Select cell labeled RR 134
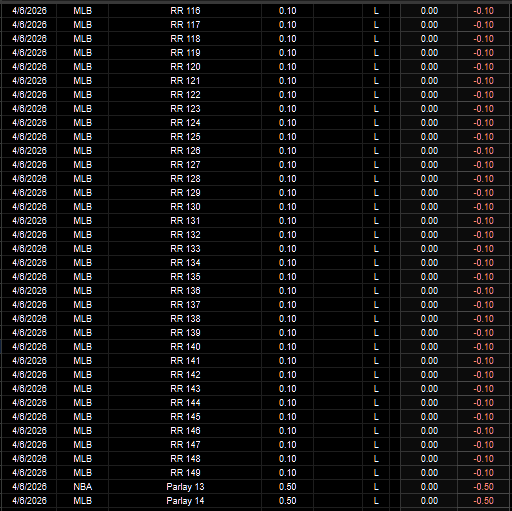512x511 pixels. tap(185, 263)
